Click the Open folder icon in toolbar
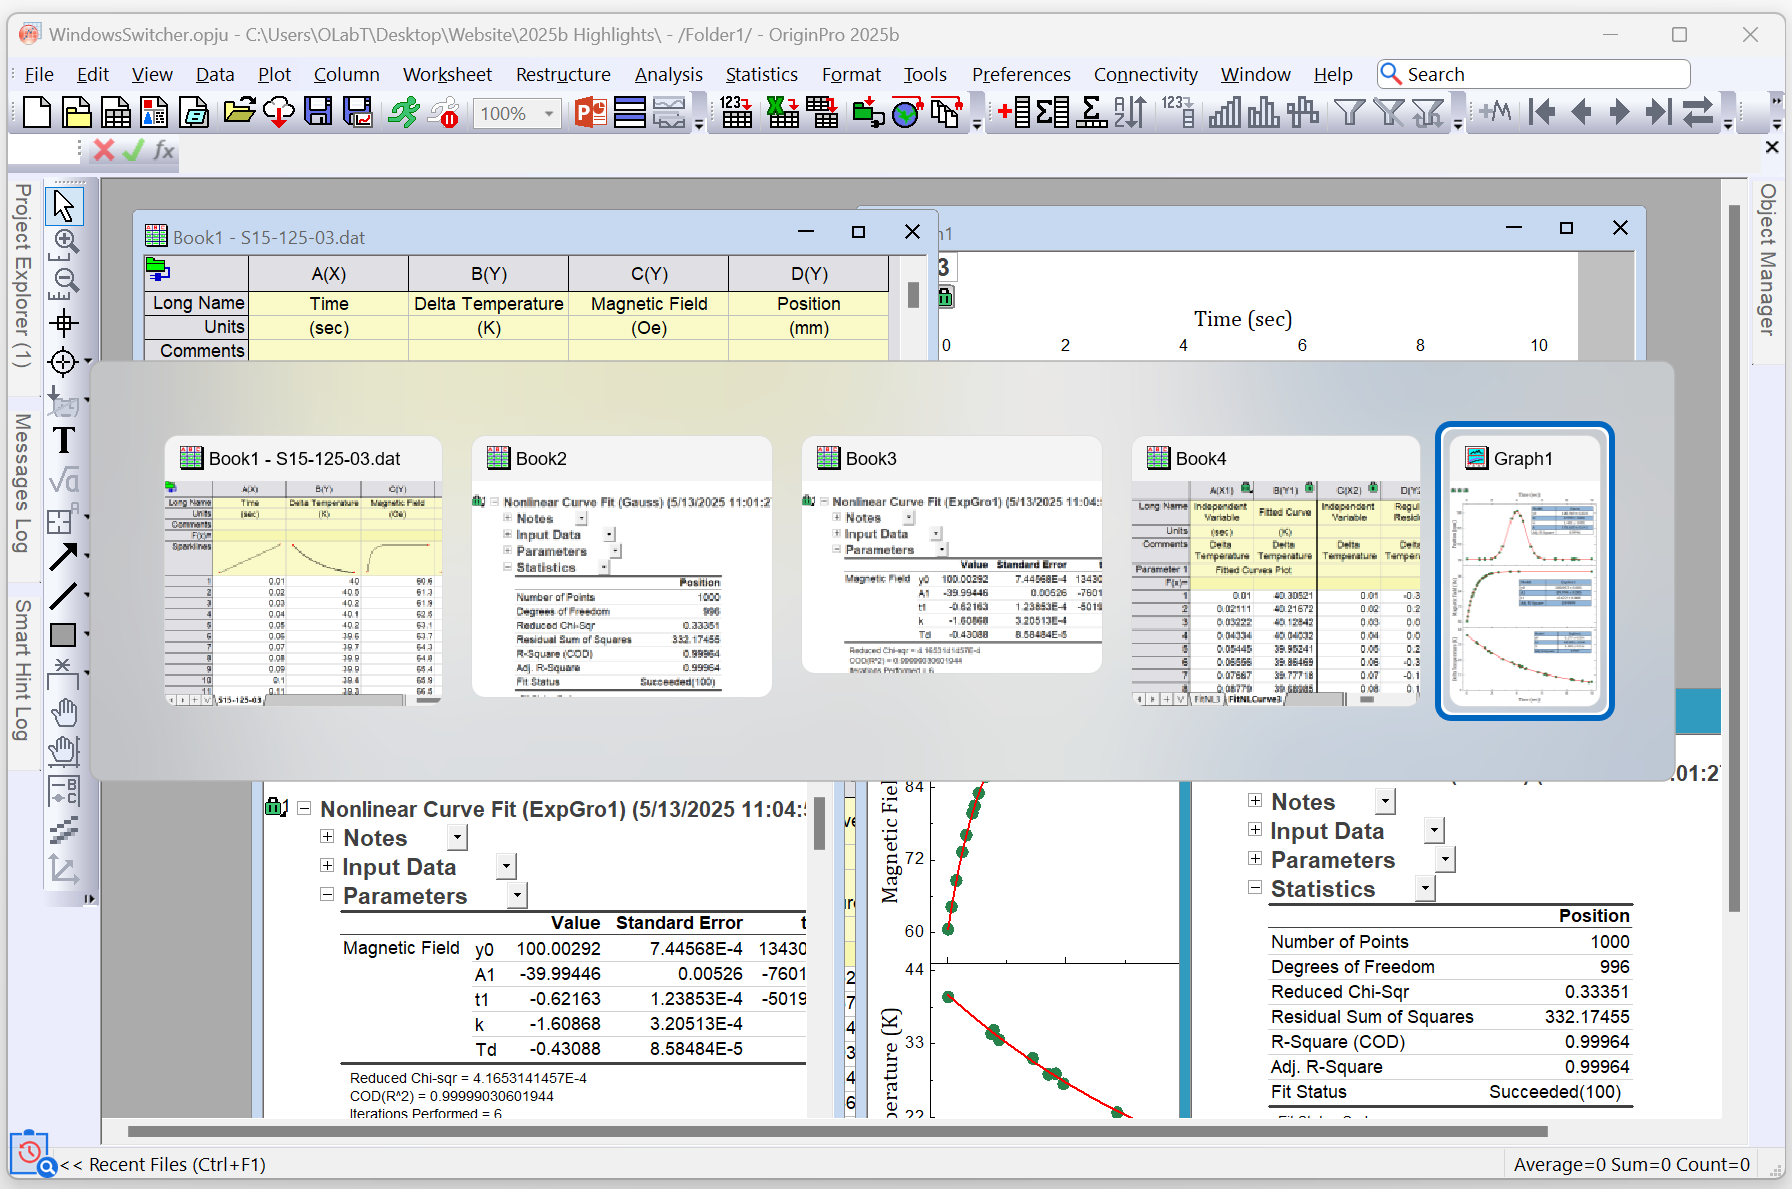1792x1189 pixels. click(239, 112)
